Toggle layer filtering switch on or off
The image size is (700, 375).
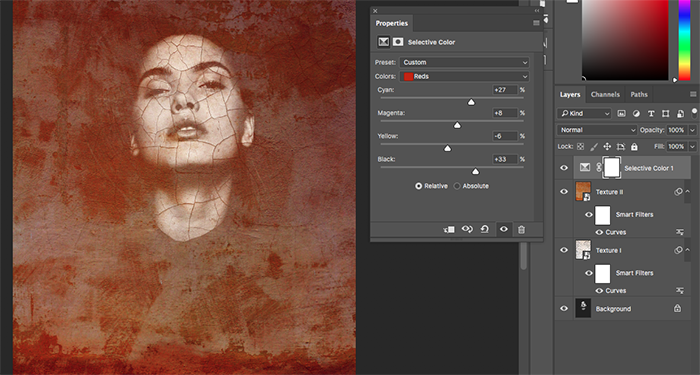[x=694, y=112]
